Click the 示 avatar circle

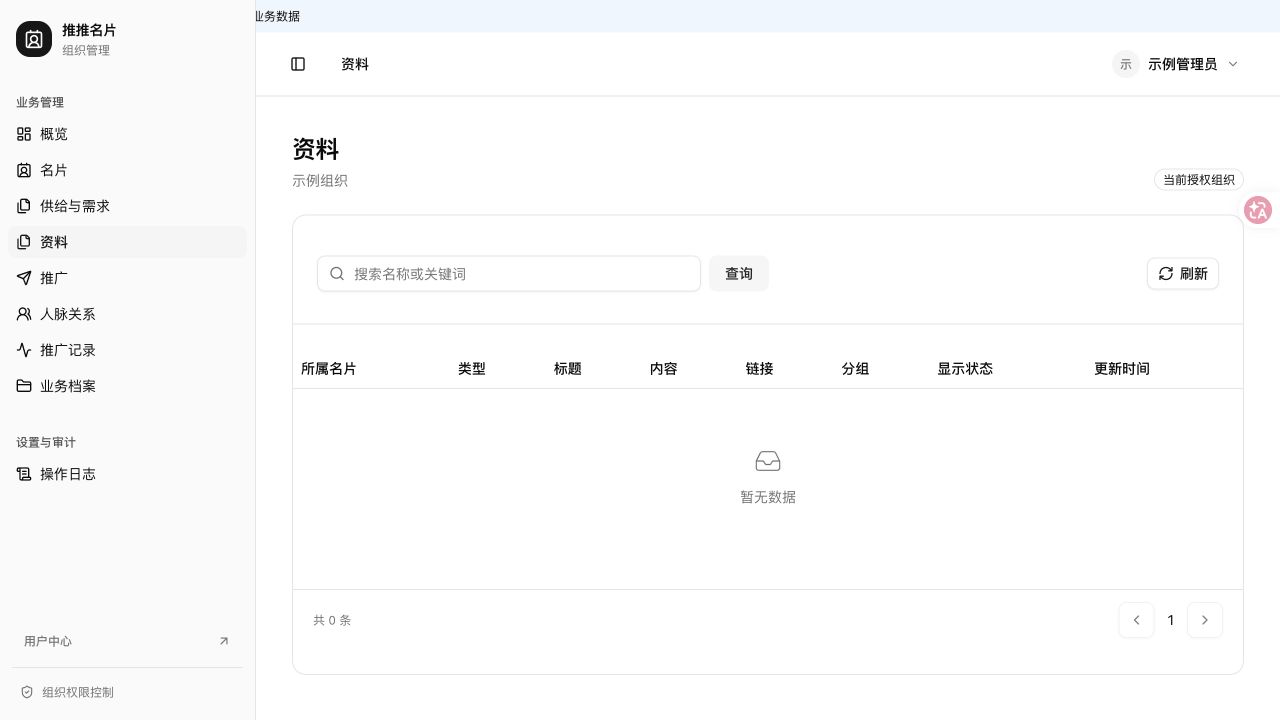coord(1126,64)
